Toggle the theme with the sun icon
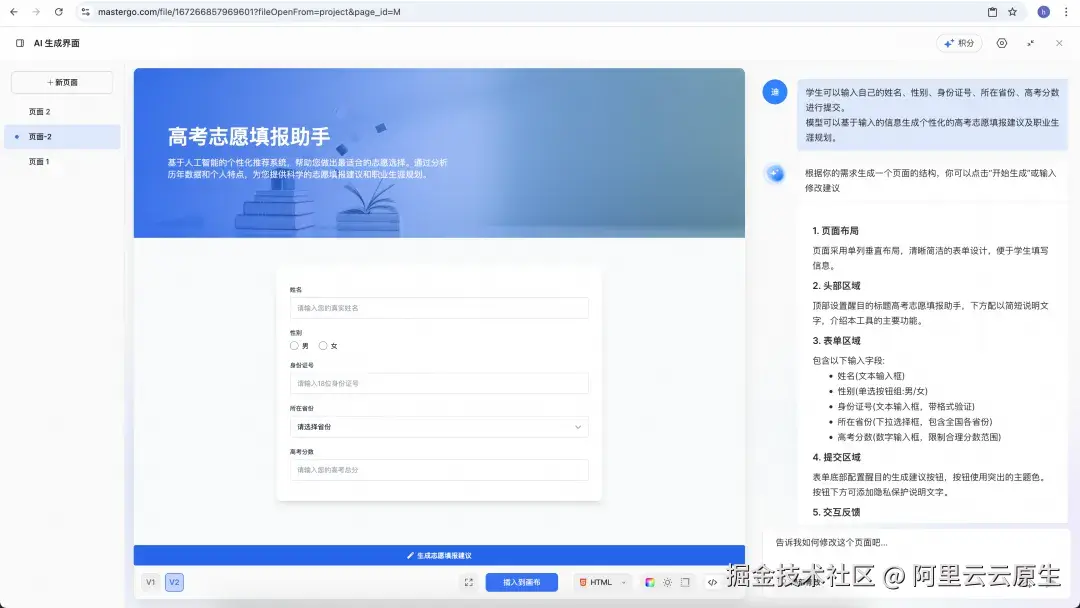This screenshot has height=608, width=1080. (668, 581)
